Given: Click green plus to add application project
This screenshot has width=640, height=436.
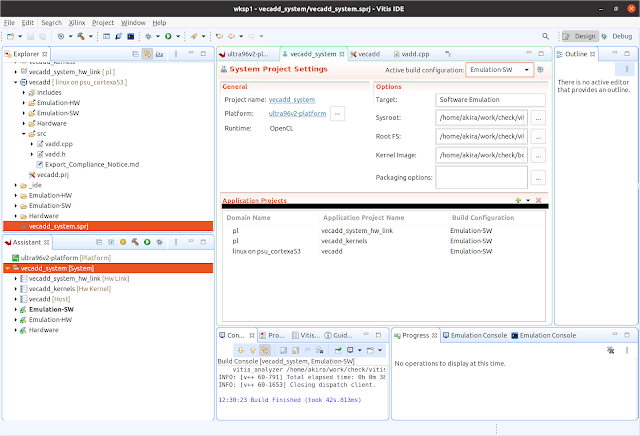Looking at the screenshot, I should (518, 200).
